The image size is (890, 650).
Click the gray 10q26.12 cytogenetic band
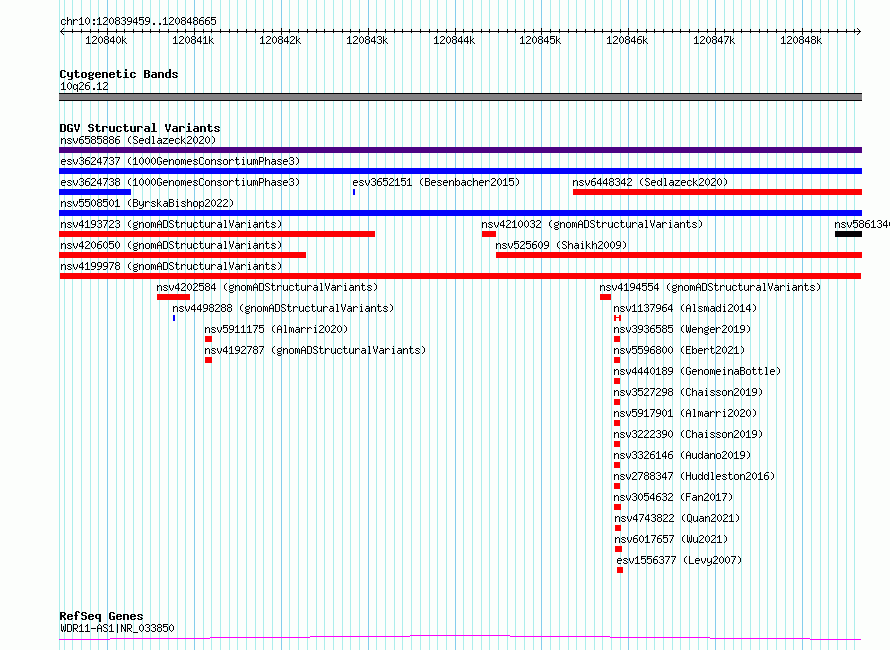(x=460, y=97)
